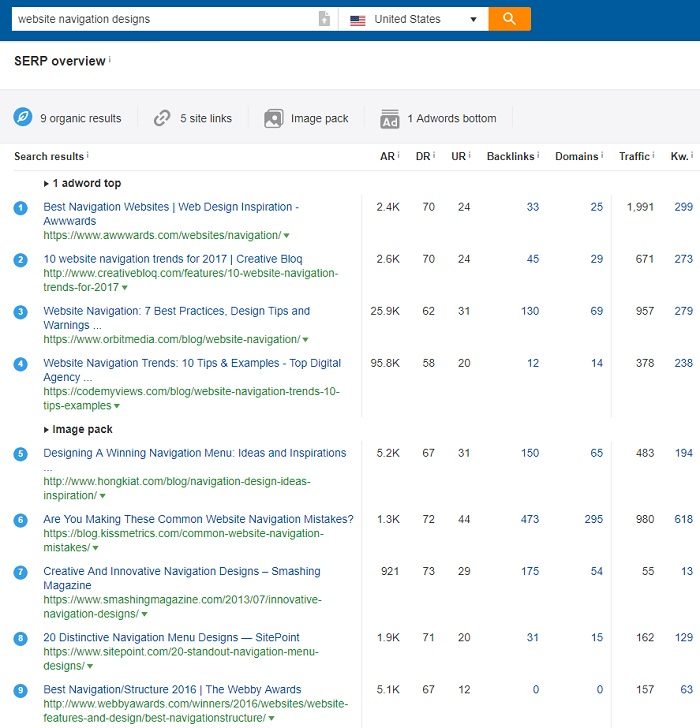Viewport: 700px width, 728px height.
Task: Click the Adwords bottom Ad icon
Action: click(389, 118)
